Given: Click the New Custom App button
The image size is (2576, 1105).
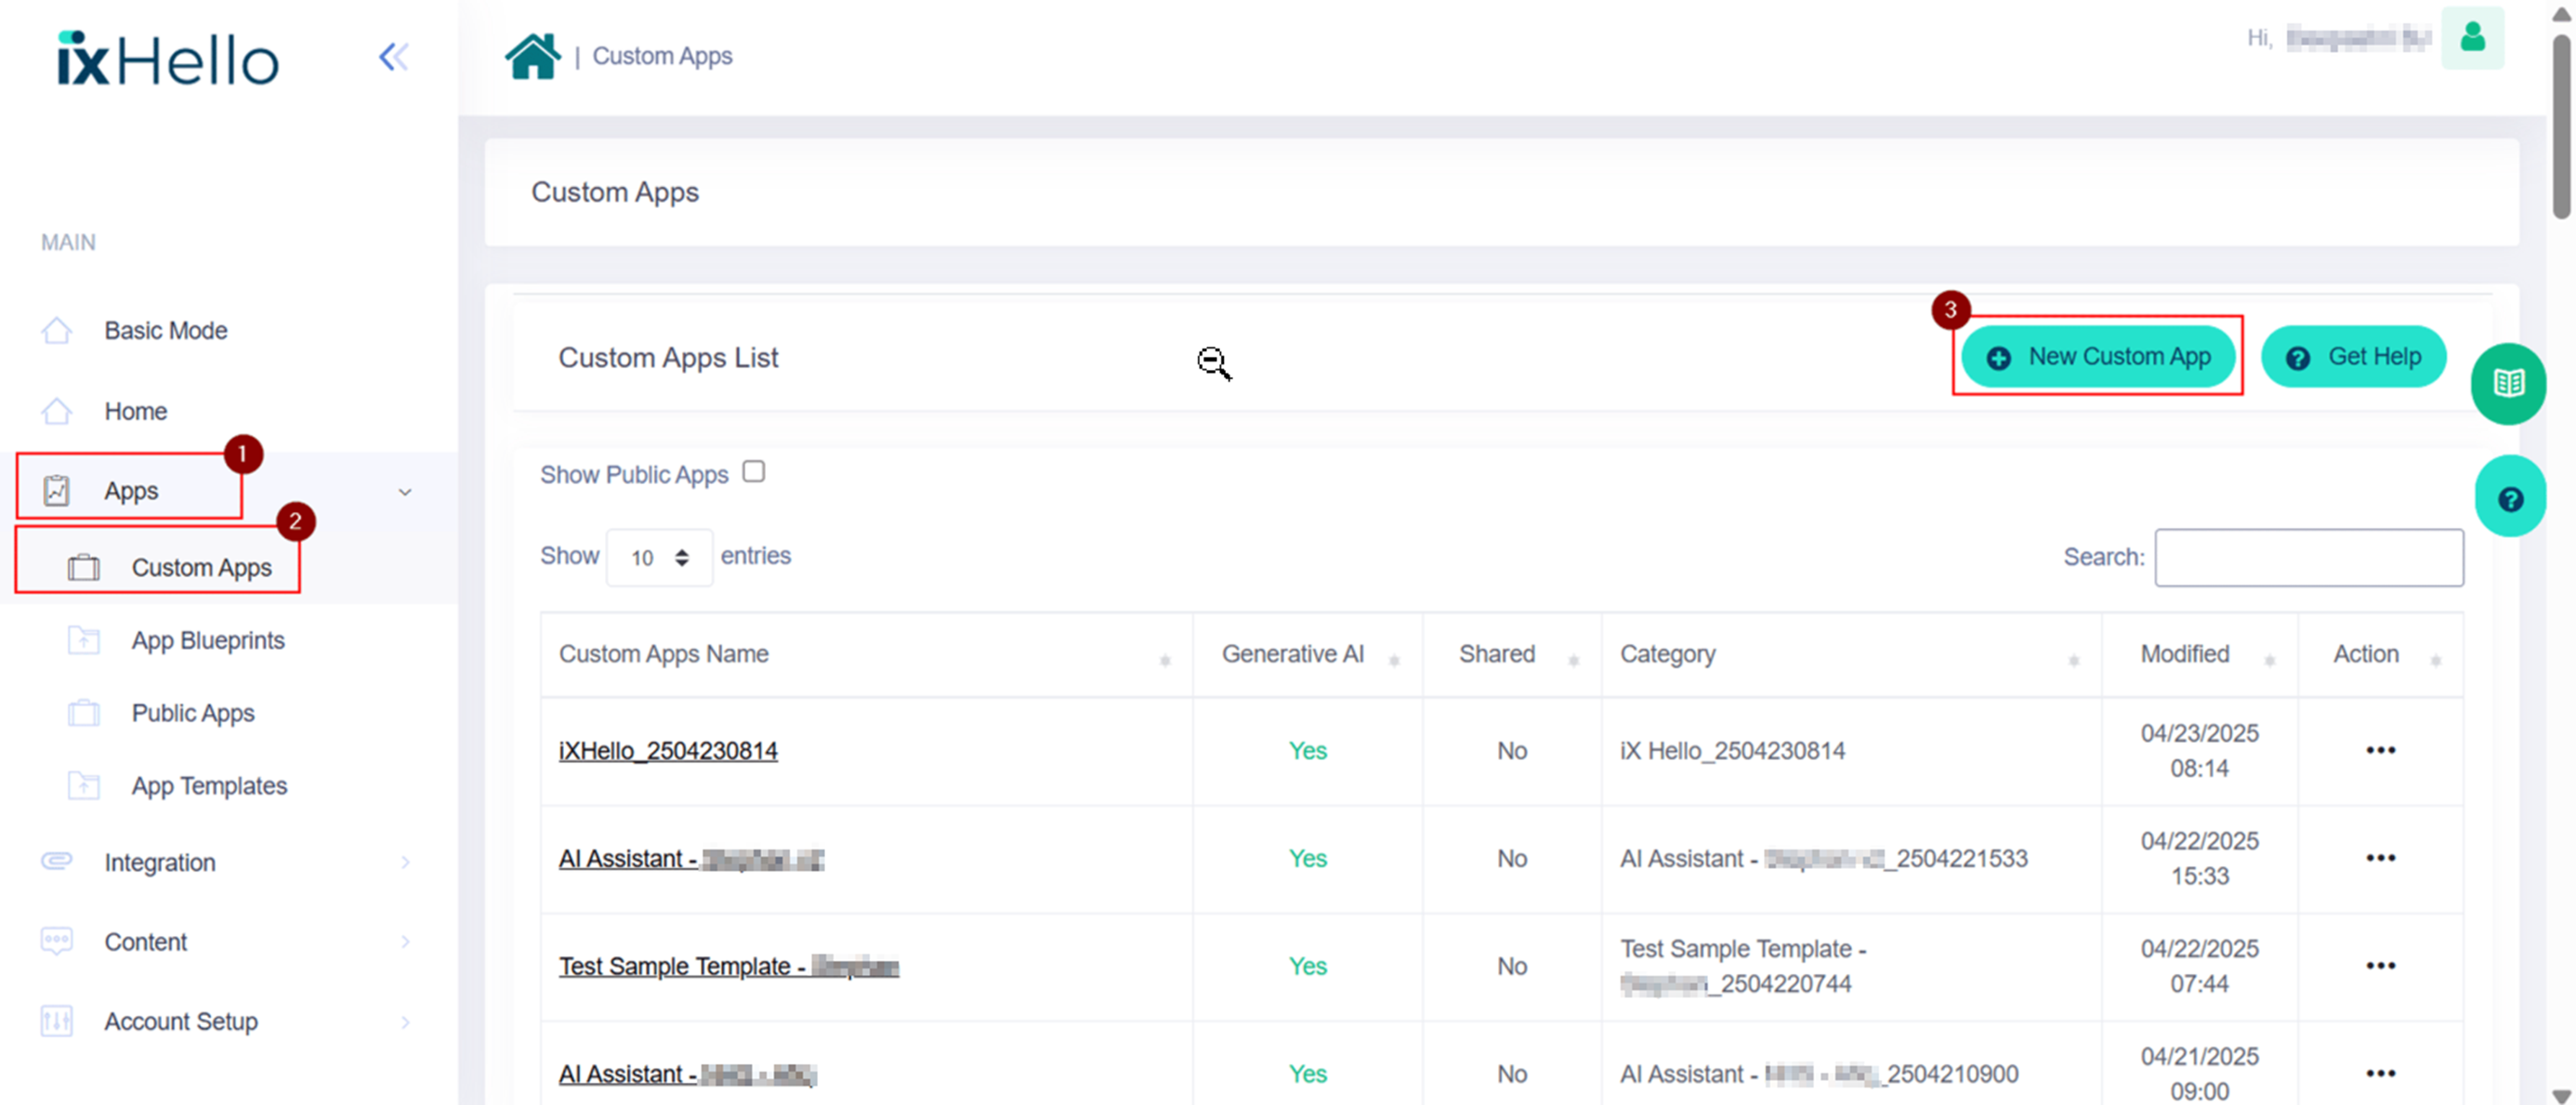Looking at the screenshot, I should coord(2097,356).
